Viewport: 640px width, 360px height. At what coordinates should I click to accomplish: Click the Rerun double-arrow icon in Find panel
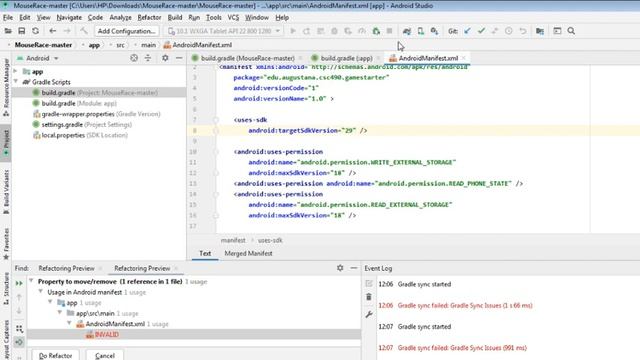pos(19,283)
